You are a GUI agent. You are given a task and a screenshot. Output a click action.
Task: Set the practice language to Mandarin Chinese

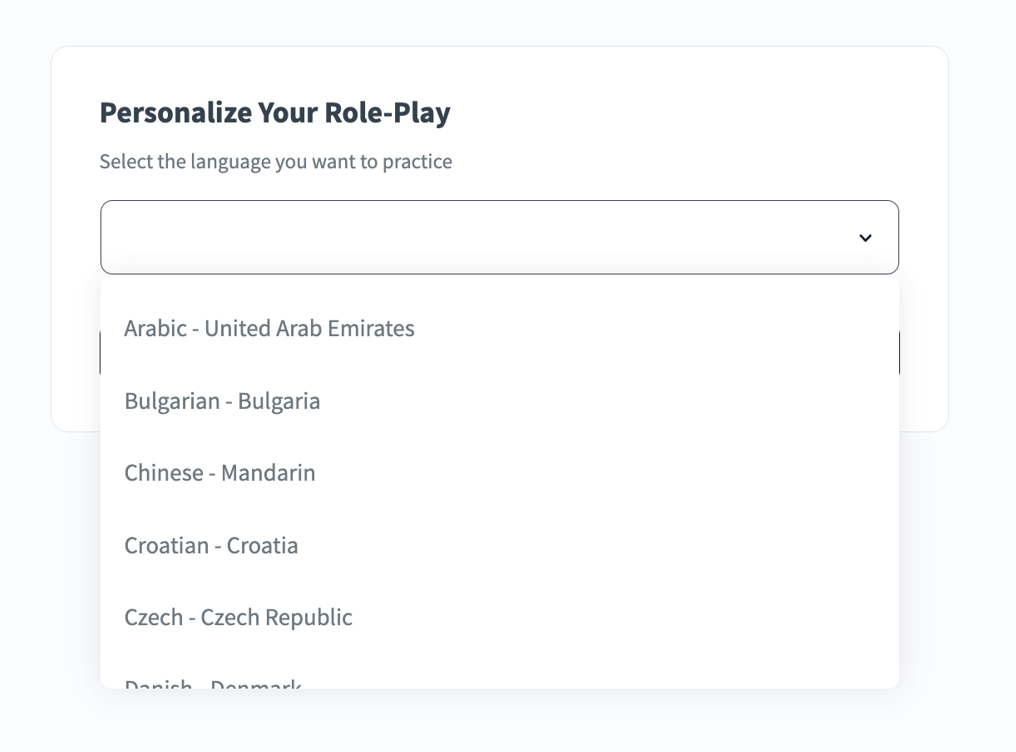220,473
